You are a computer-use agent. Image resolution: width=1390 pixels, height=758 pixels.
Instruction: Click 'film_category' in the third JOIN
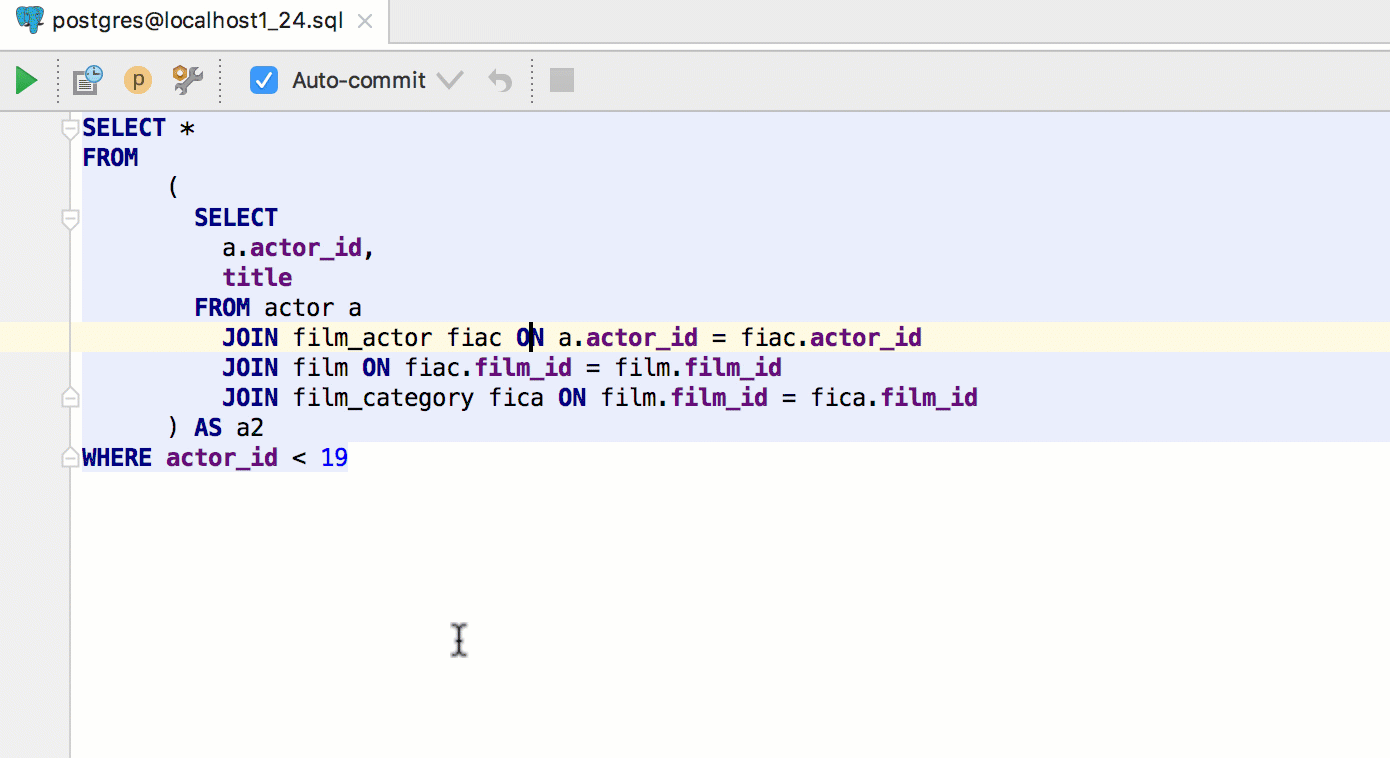383,398
